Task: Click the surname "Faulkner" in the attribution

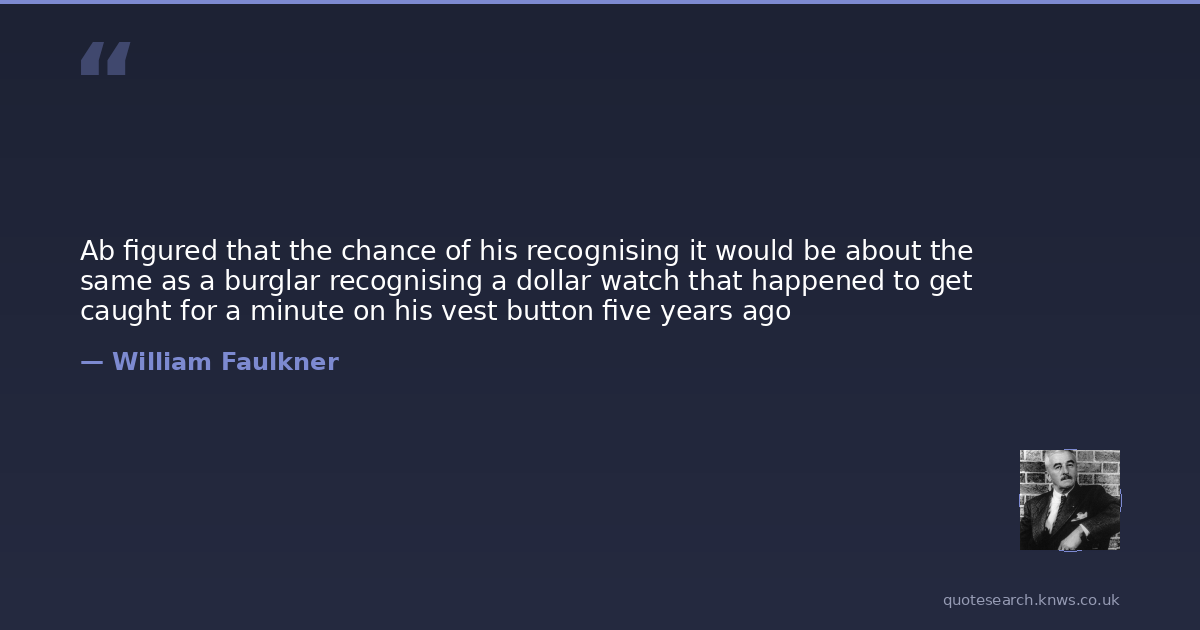Action: click(x=280, y=363)
